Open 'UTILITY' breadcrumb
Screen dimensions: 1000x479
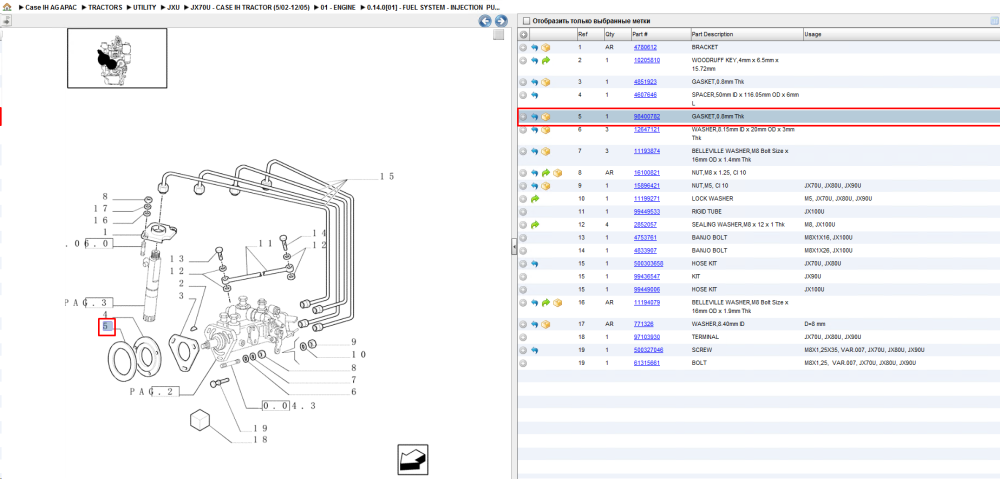[x=144, y=7]
